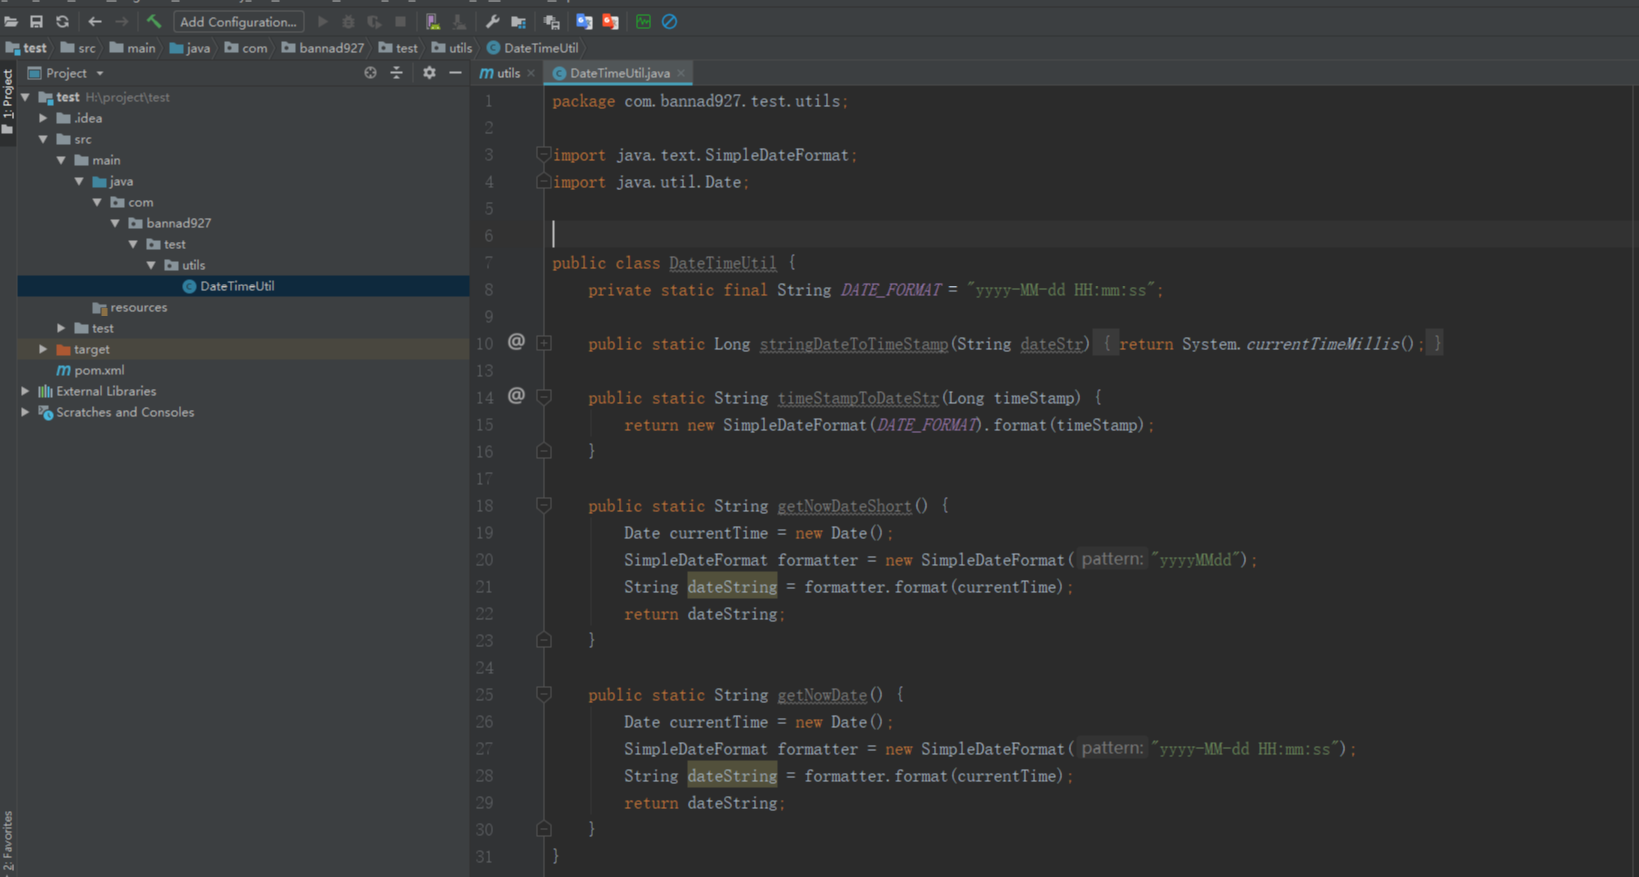Viewport: 1639px width, 877px height.
Task: Close the DateTimeUtil.java tab
Action: click(x=681, y=73)
